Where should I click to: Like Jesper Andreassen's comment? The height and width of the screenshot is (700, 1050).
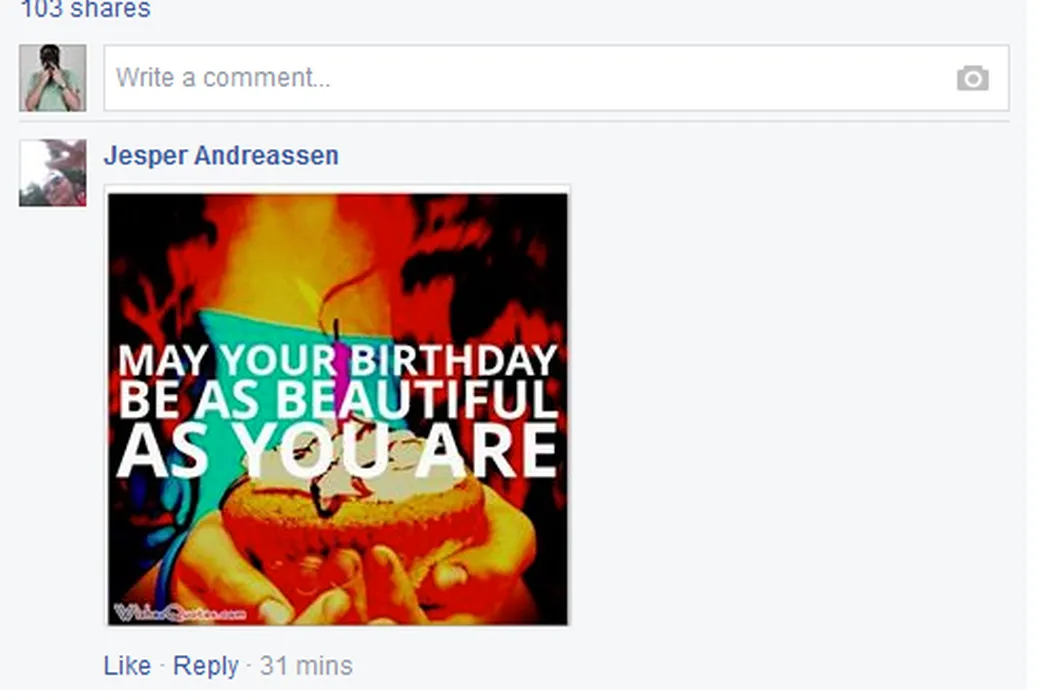point(127,666)
